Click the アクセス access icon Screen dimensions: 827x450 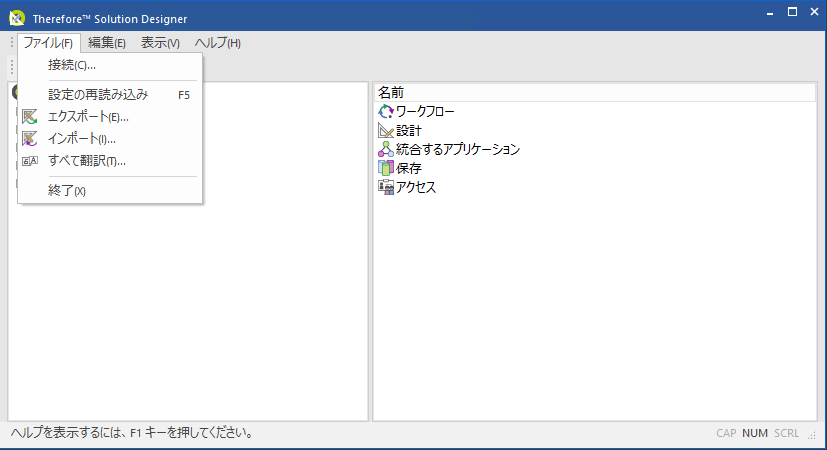[x=386, y=187]
